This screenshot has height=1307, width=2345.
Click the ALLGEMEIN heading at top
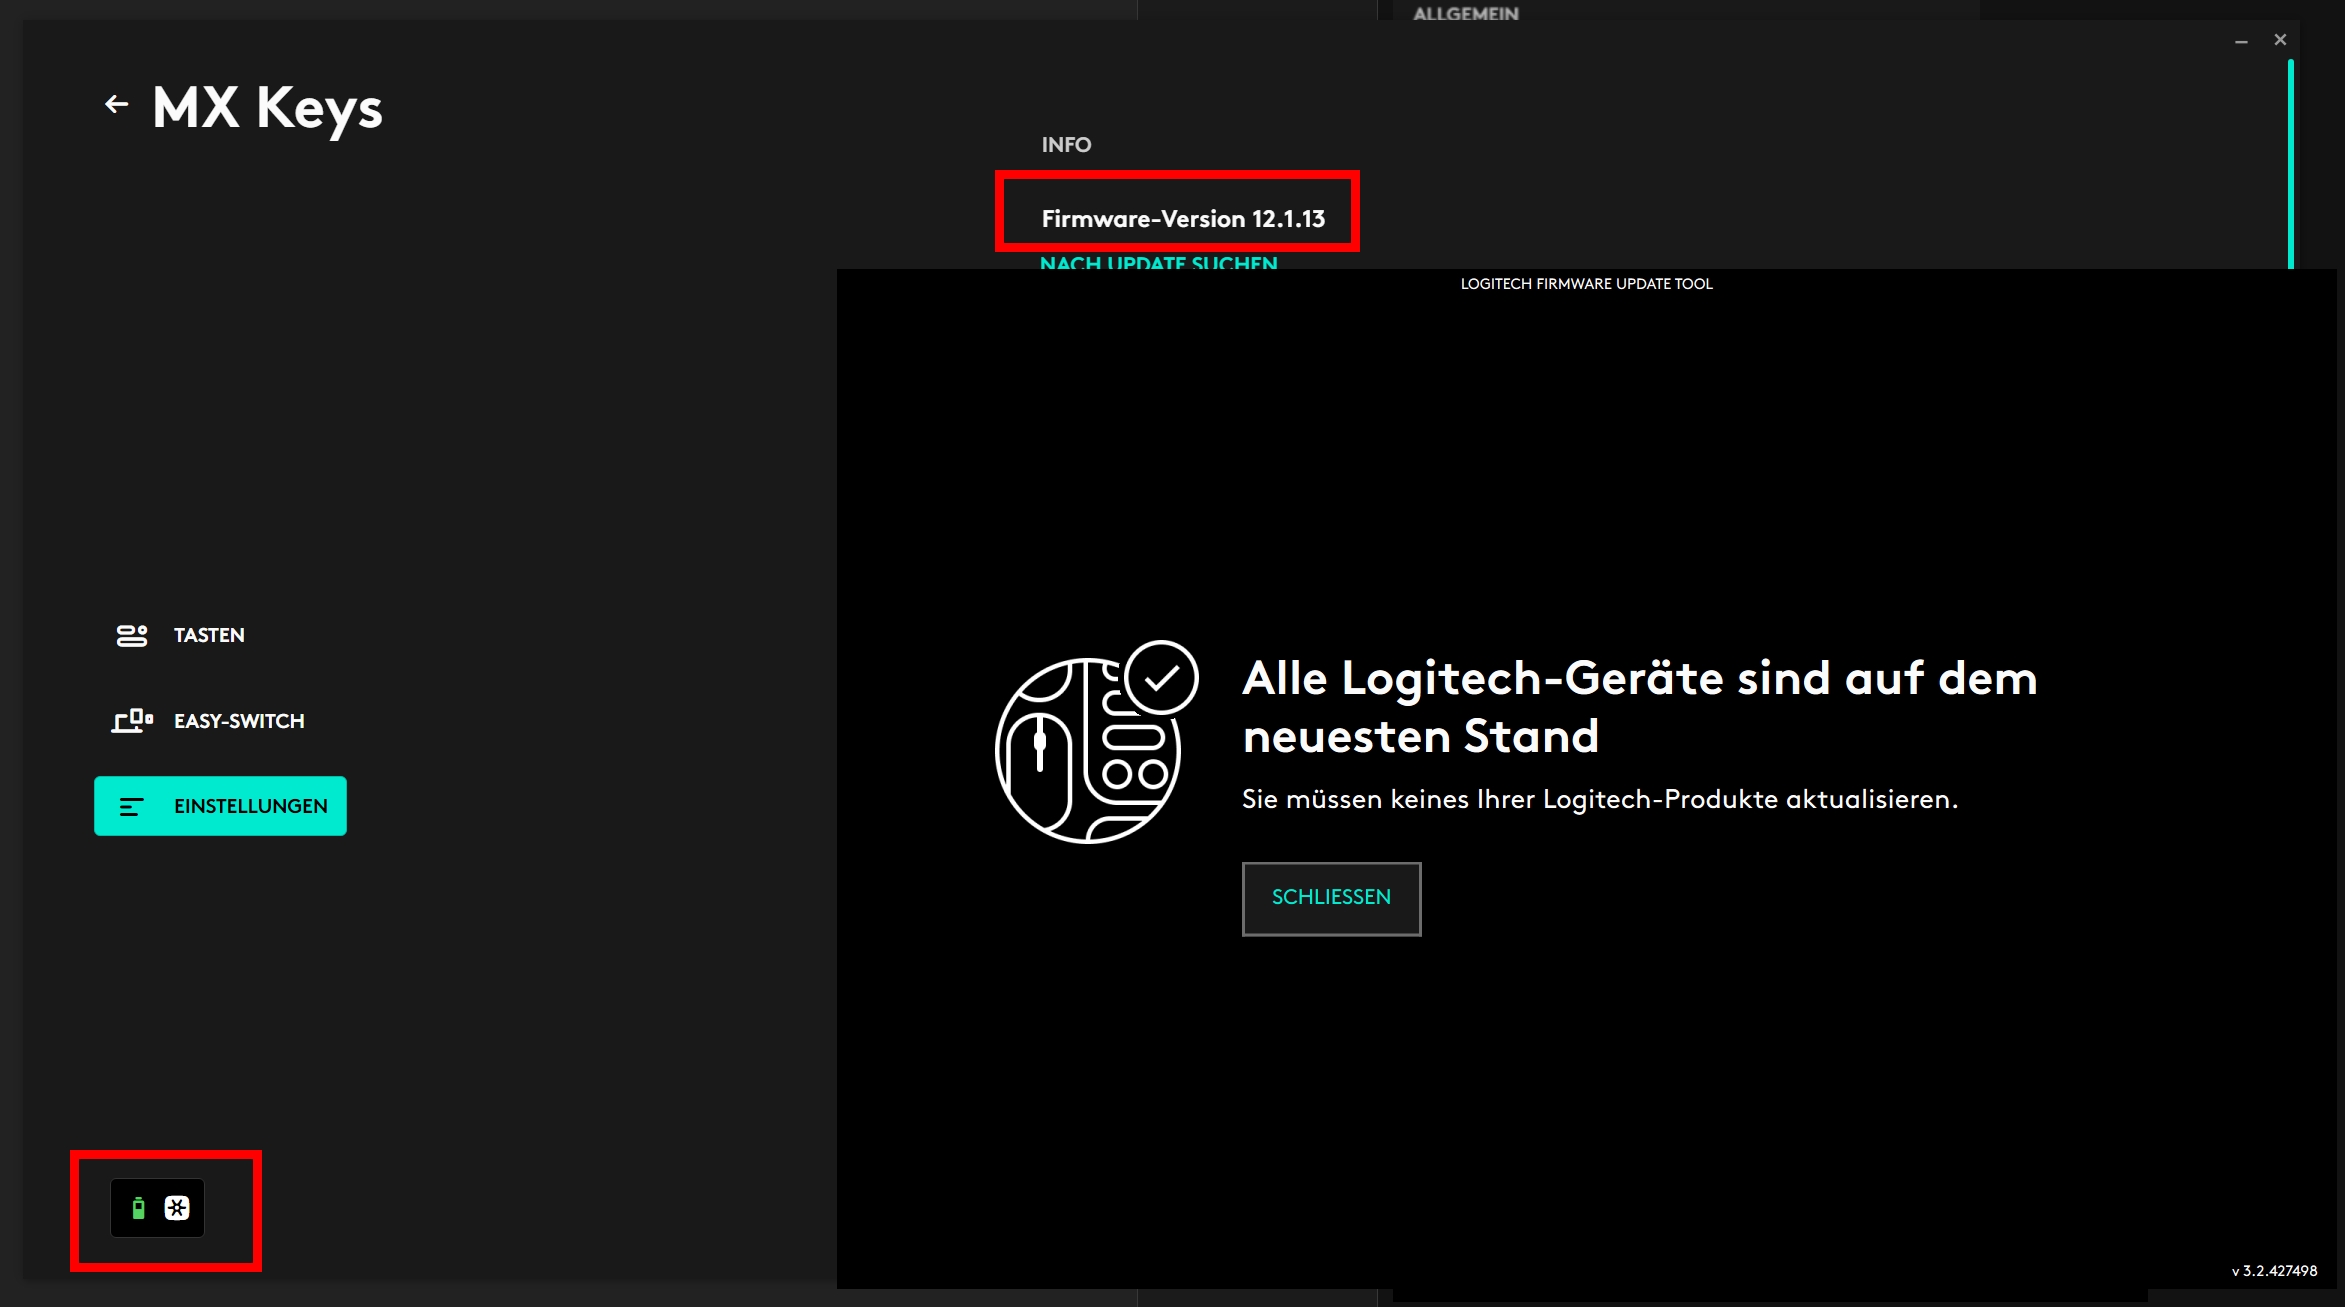[1465, 13]
